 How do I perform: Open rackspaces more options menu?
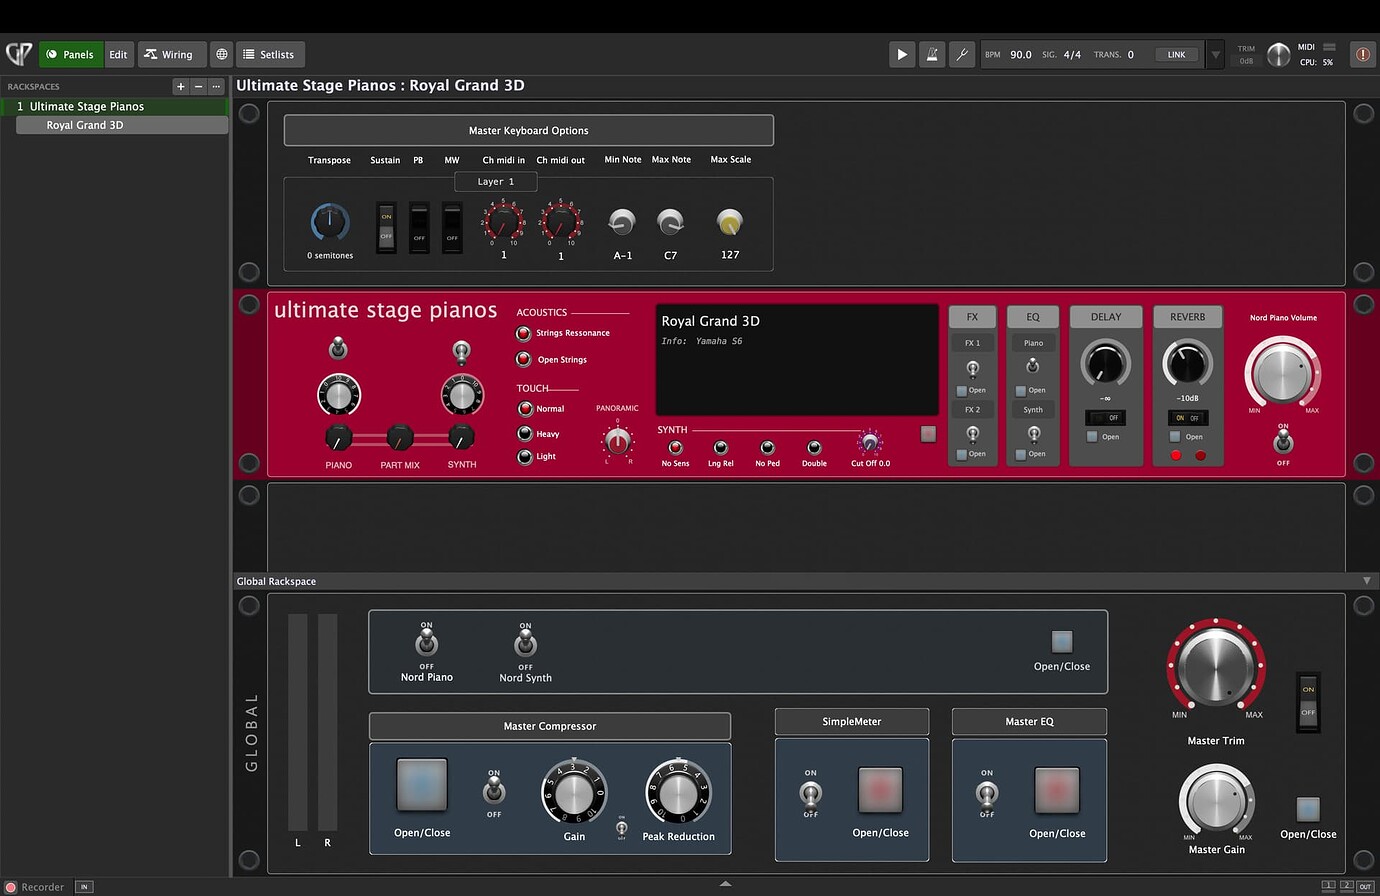click(215, 87)
